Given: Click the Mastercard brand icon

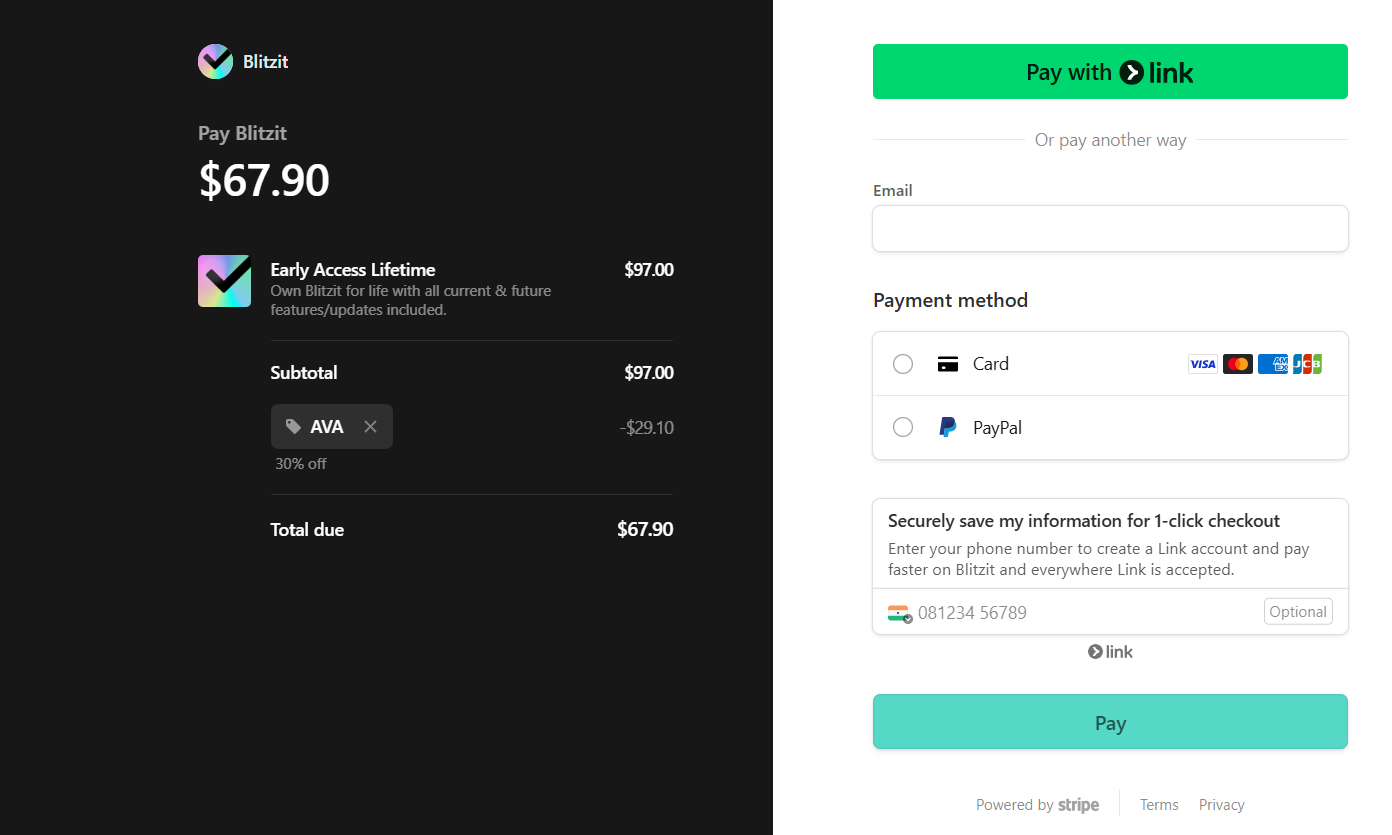Looking at the screenshot, I should click(1238, 364).
